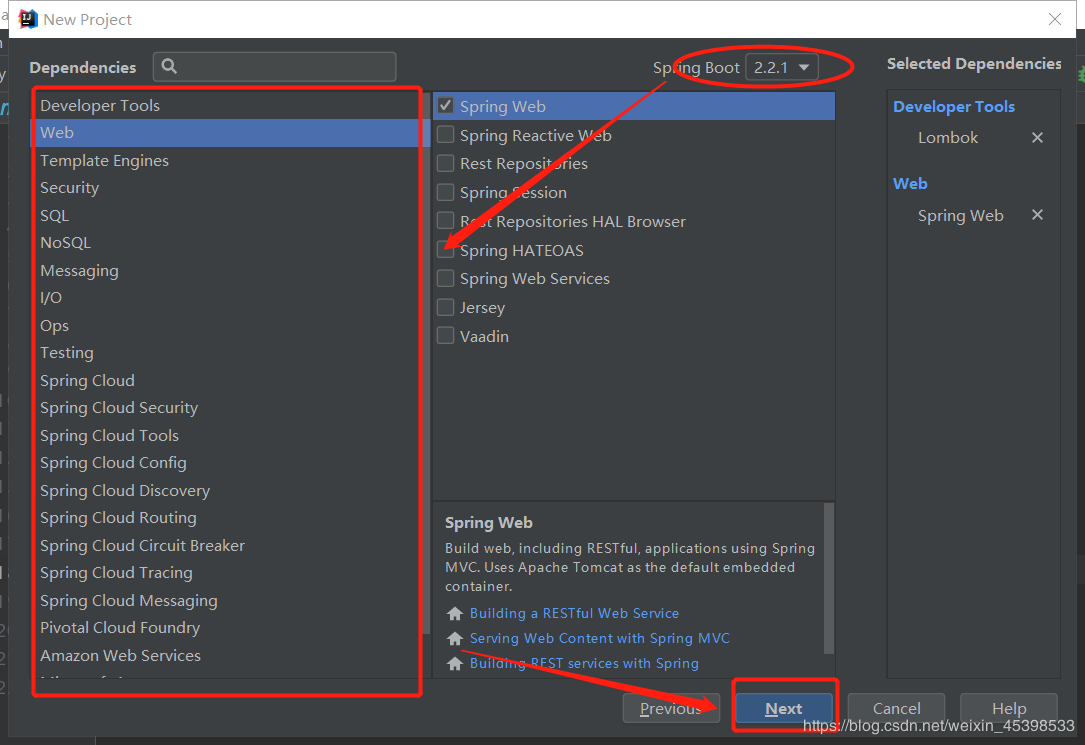Select the Testing category
The image size is (1085, 745).
227,352
